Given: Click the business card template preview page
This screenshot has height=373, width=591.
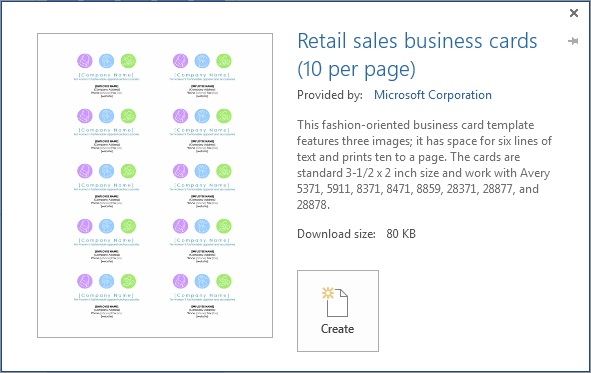Looking at the screenshot, I should tap(155, 185).
